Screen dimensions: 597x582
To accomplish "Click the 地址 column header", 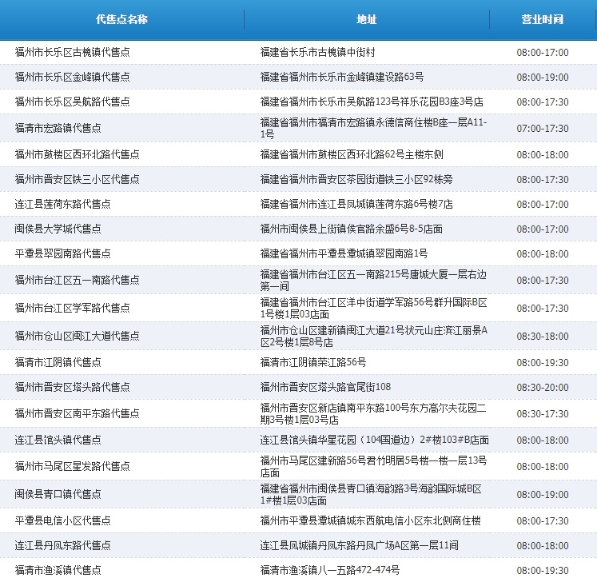I will 366,19.
